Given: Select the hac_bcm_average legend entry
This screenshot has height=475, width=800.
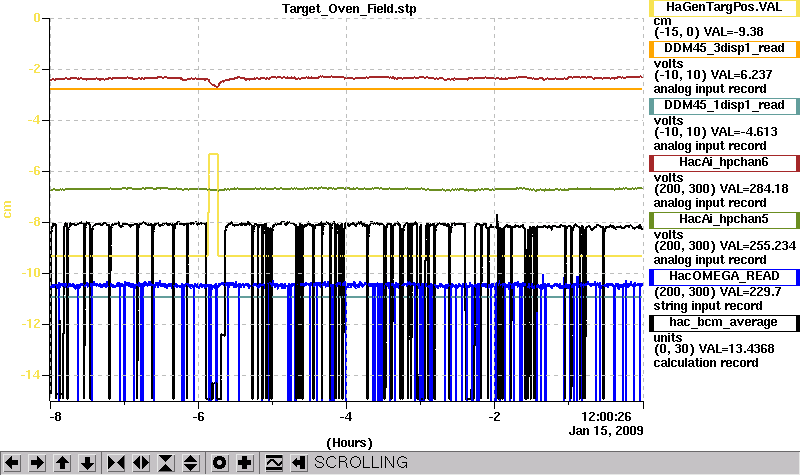Looking at the screenshot, I should click(724, 323).
